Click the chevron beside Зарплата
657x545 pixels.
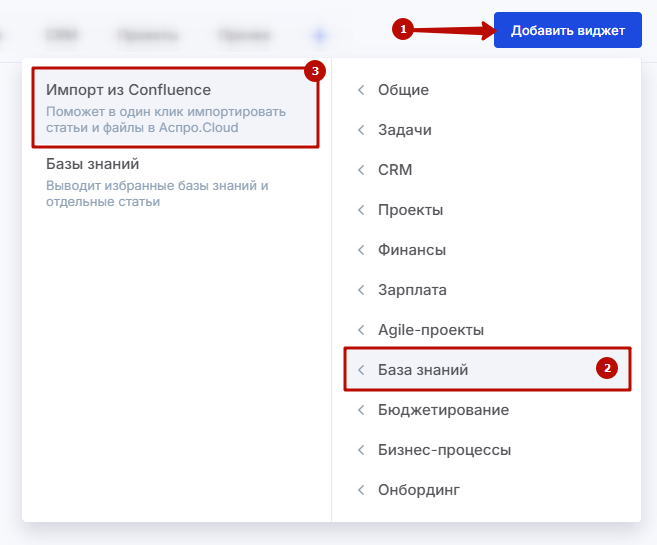pyautogui.click(x=361, y=290)
